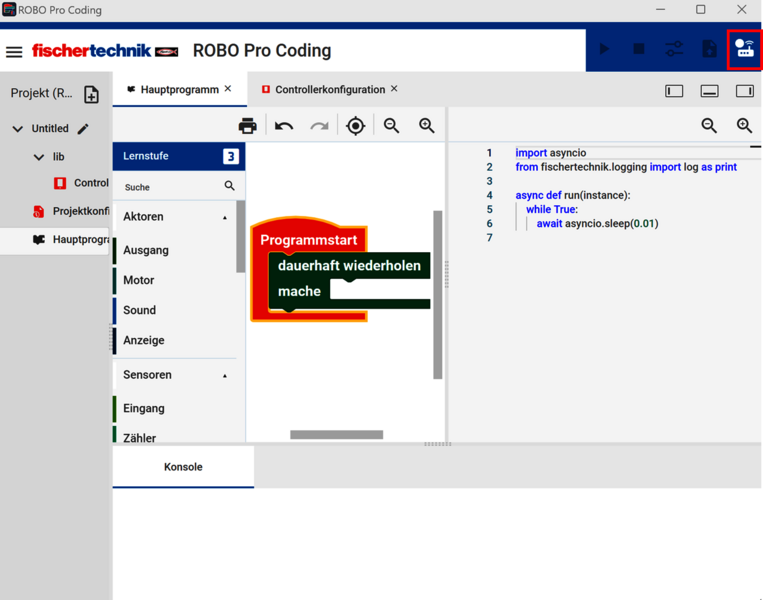Zoom out the Python code view
The height and width of the screenshot is (600, 763).
(x=709, y=126)
